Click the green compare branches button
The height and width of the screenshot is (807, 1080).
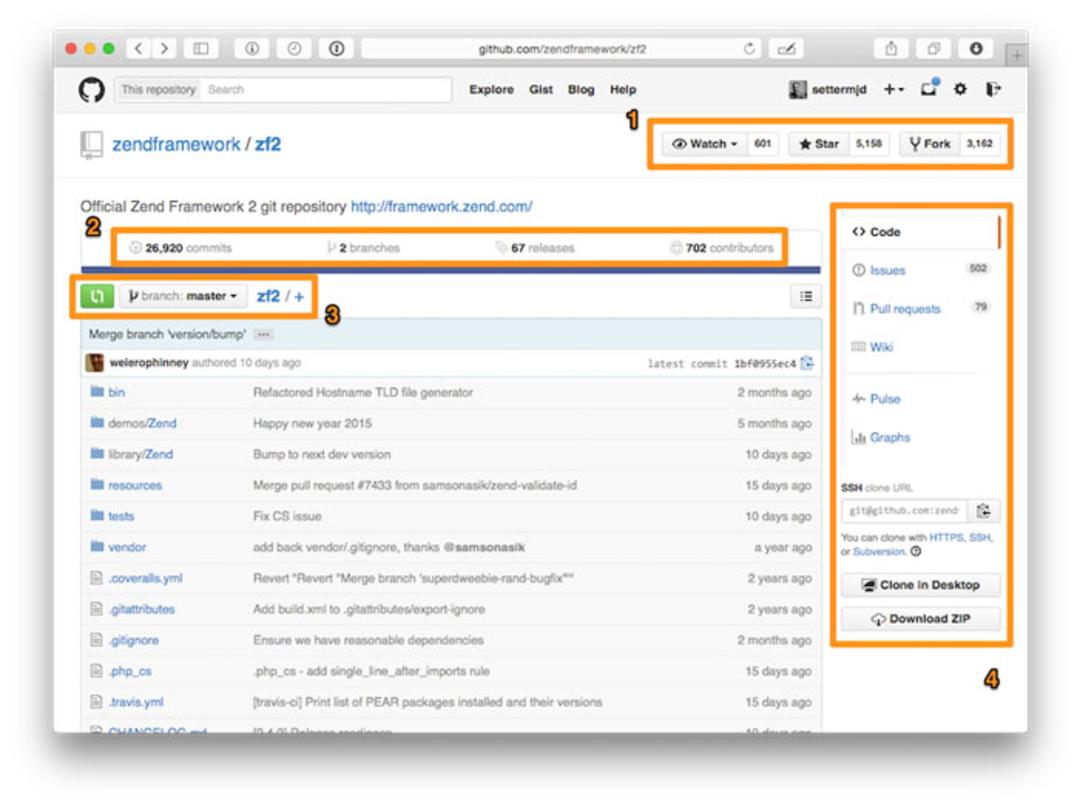pyautogui.click(x=97, y=296)
